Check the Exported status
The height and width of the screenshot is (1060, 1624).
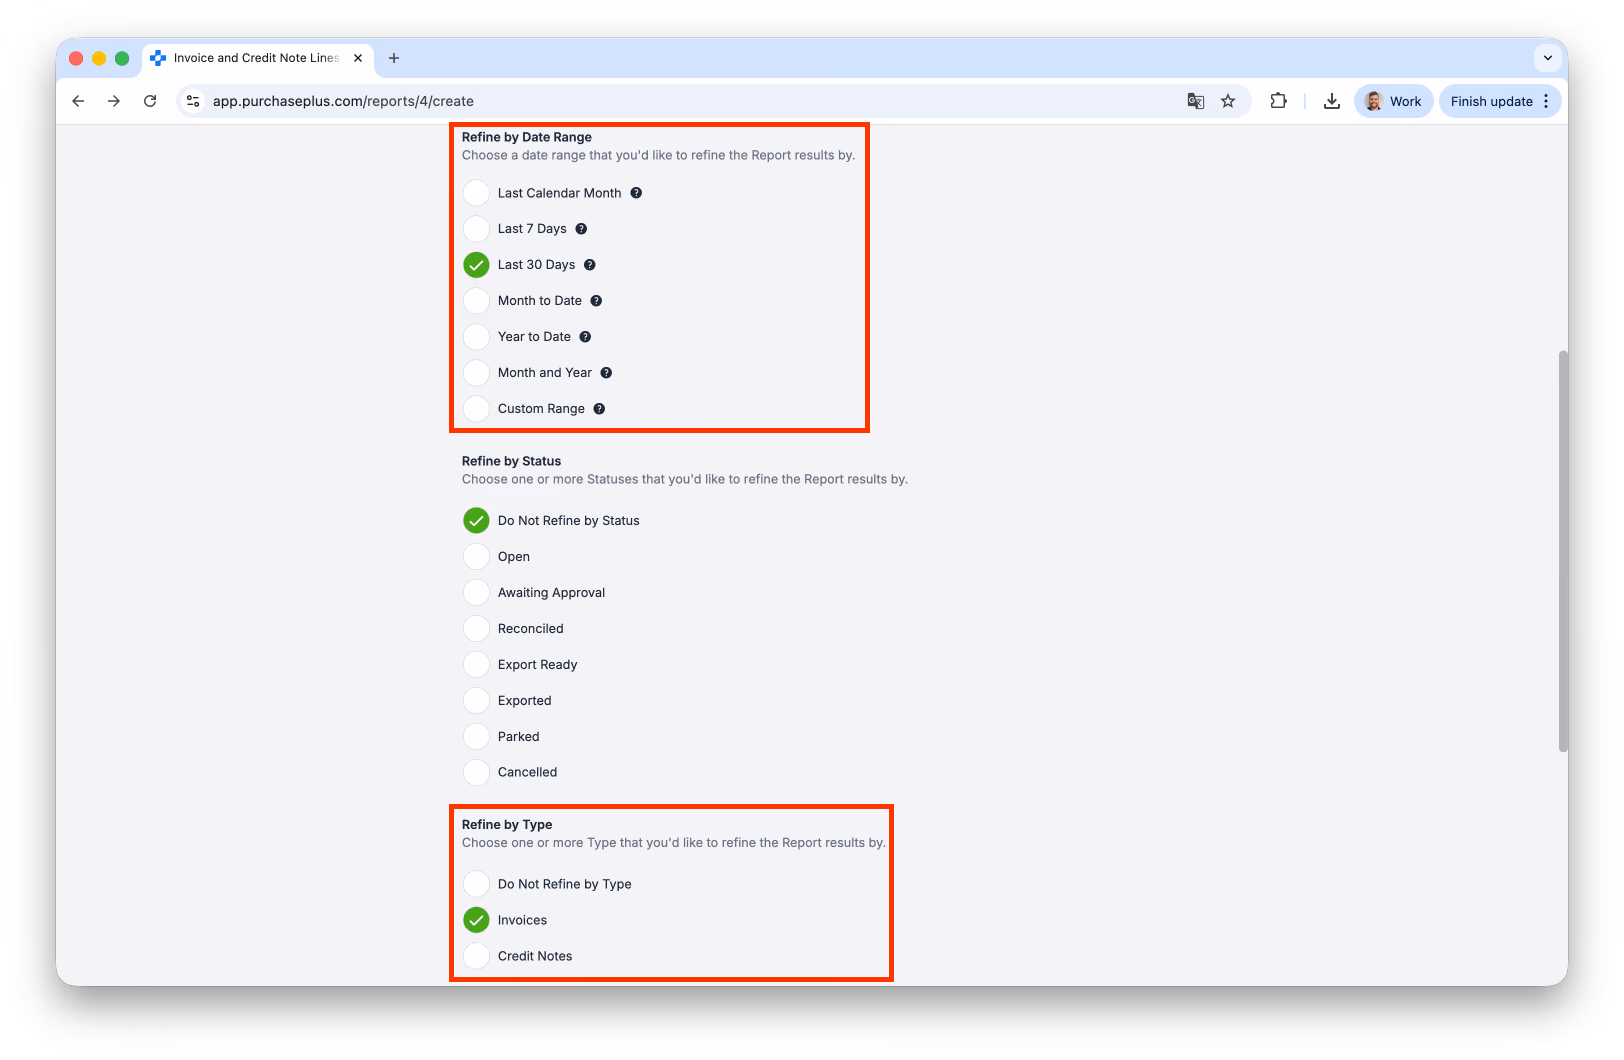(476, 701)
